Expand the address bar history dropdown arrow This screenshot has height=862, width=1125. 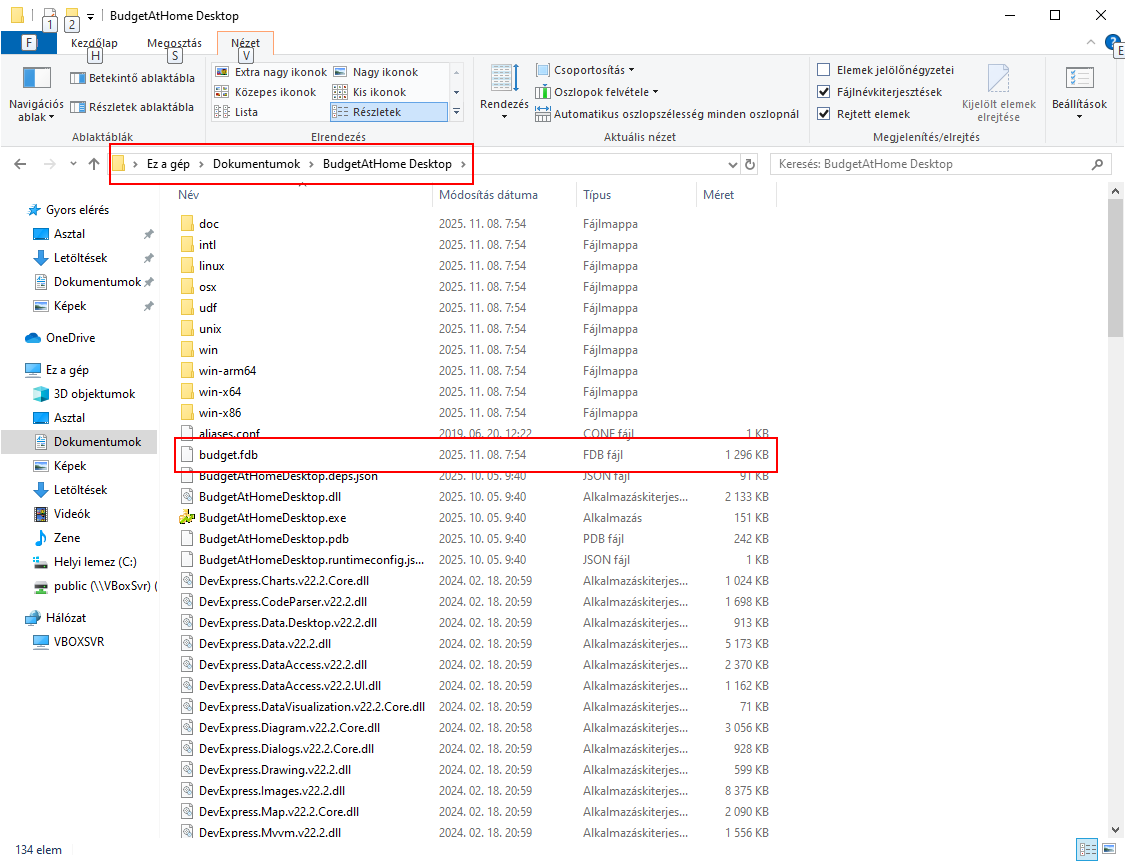[x=732, y=164]
